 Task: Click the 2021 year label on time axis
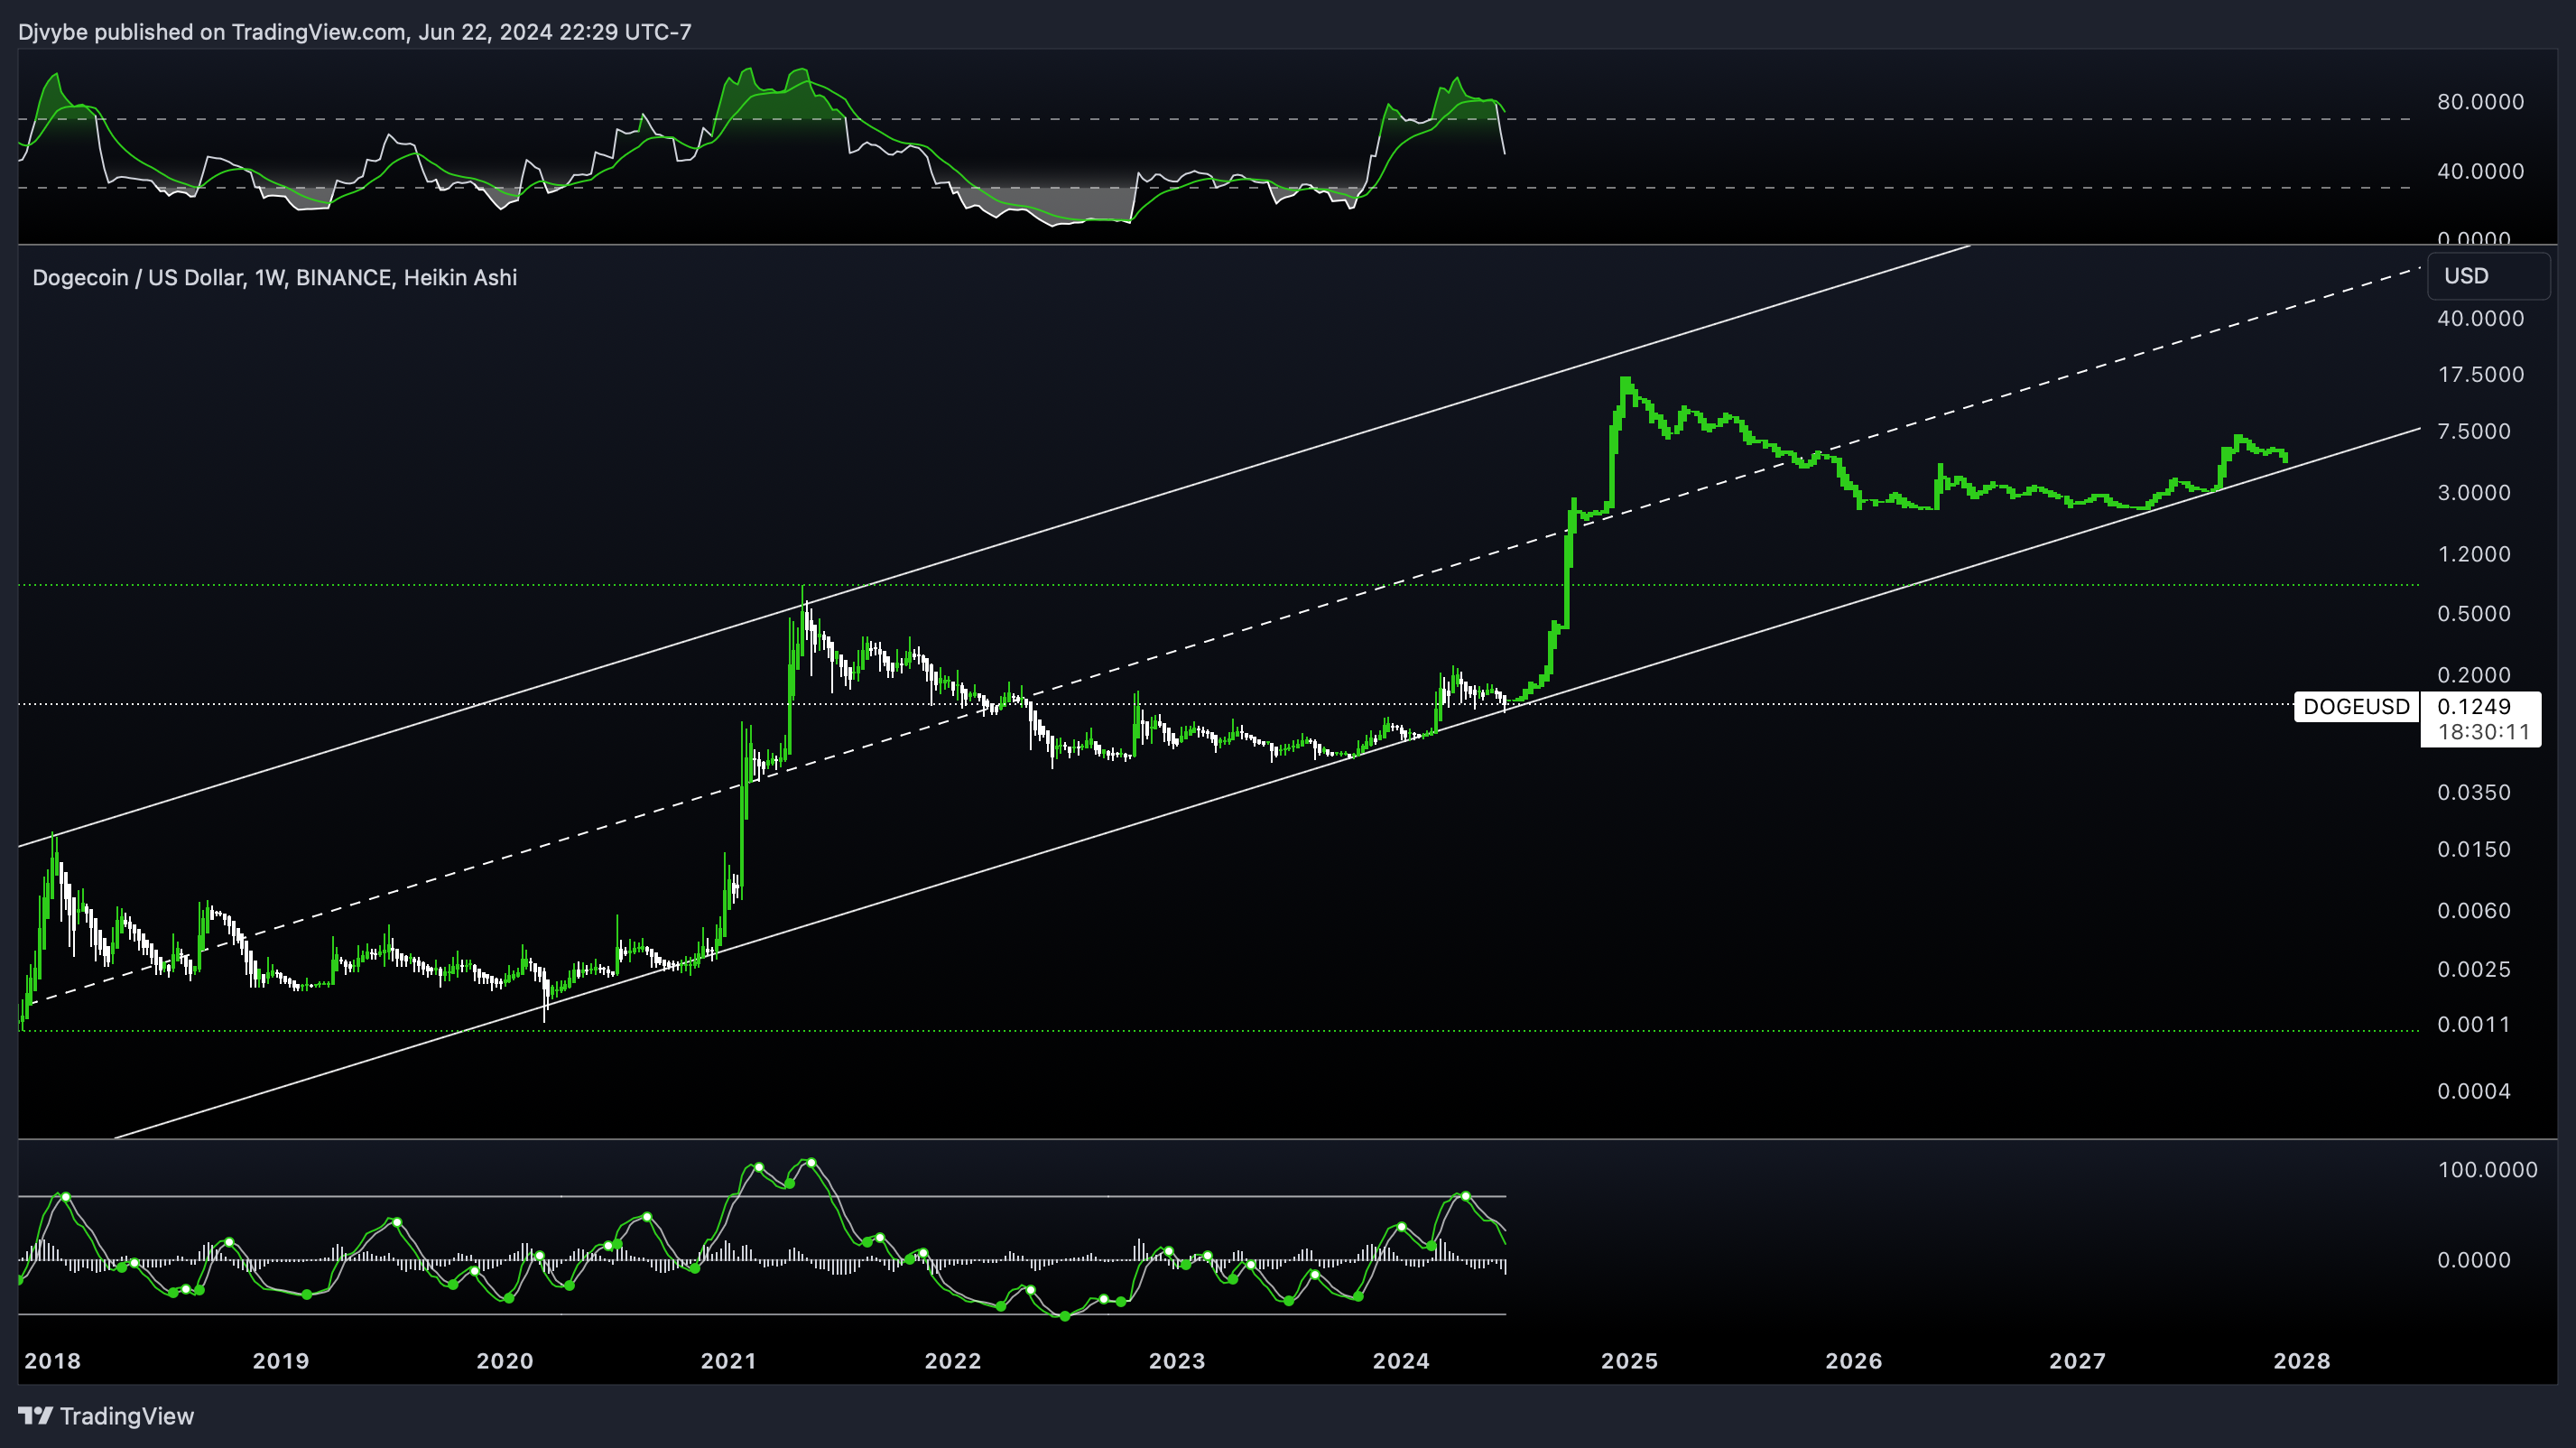pos(729,1361)
